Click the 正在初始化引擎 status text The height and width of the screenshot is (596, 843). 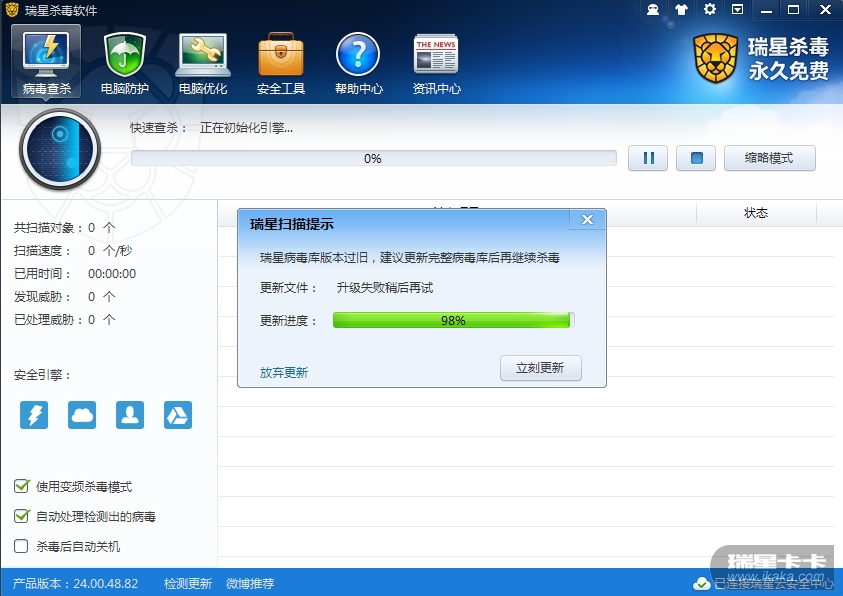(x=246, y=128)
